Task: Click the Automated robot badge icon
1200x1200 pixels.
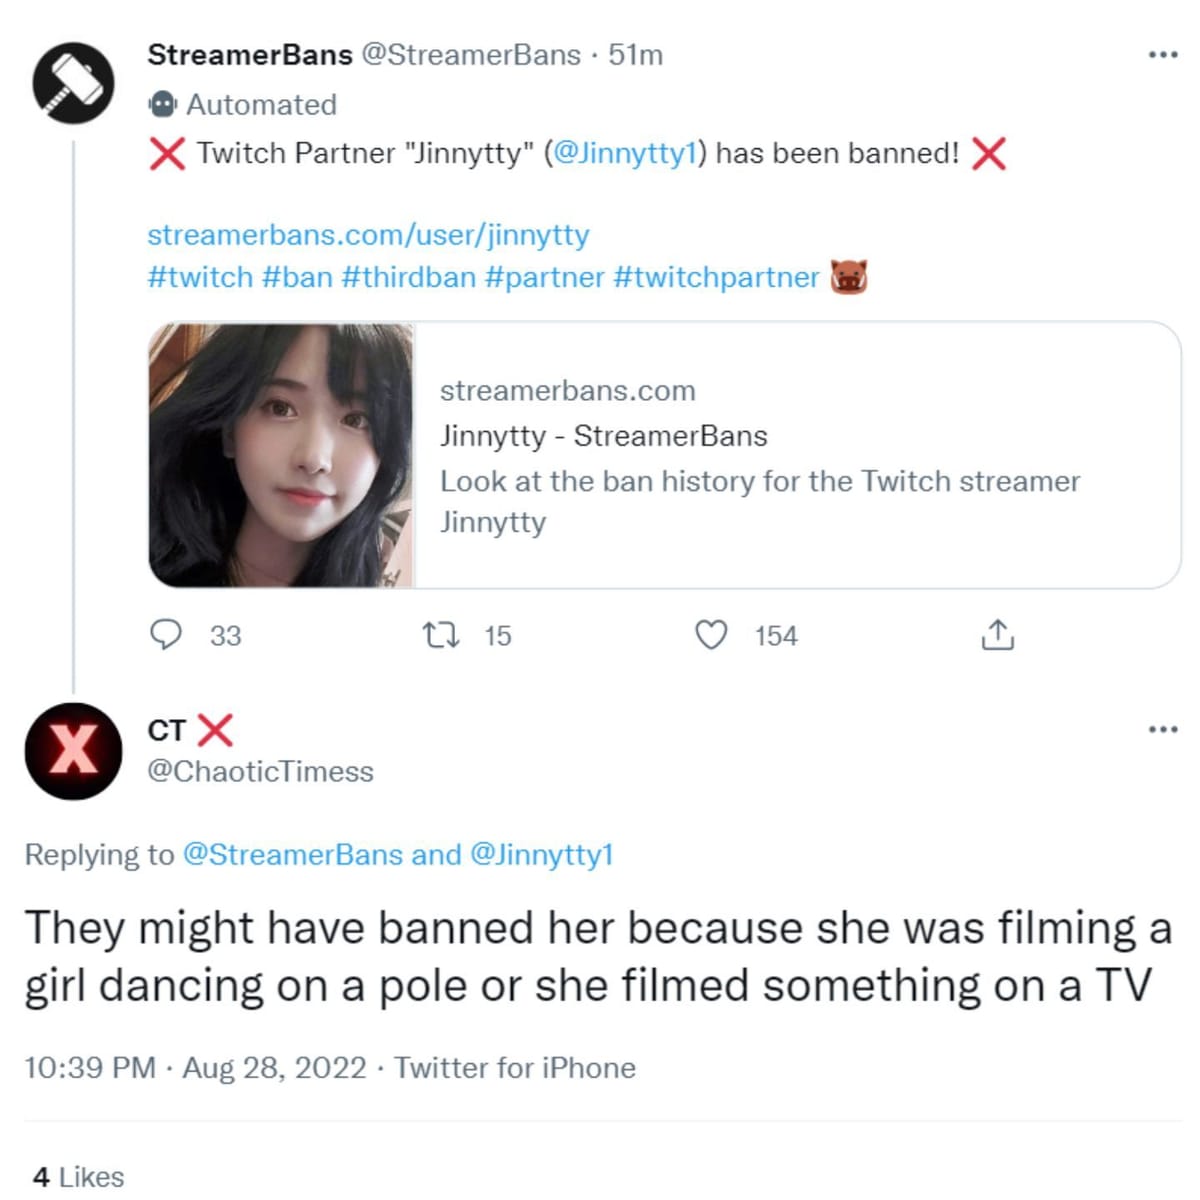Action: coord(162,103)
